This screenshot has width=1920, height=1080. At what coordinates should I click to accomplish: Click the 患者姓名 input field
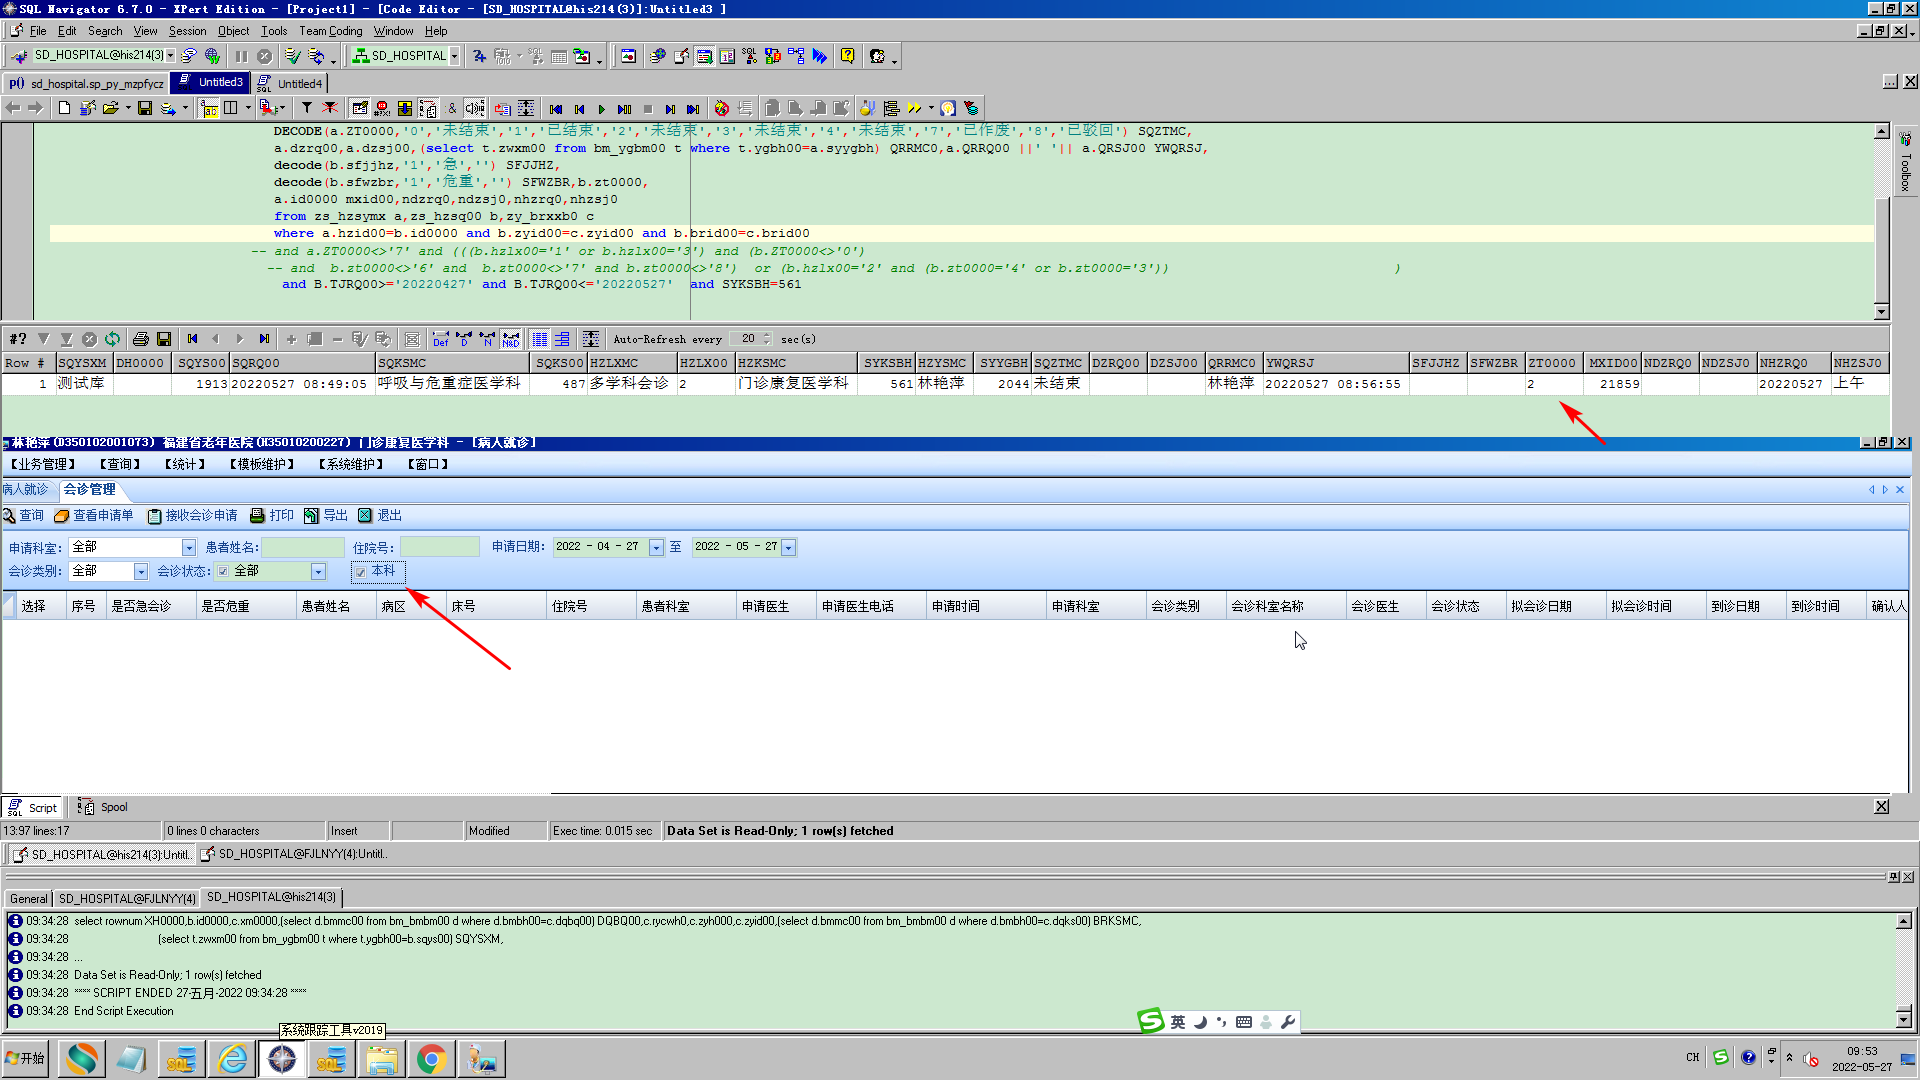pyautogui.click(x=302, y=548)
